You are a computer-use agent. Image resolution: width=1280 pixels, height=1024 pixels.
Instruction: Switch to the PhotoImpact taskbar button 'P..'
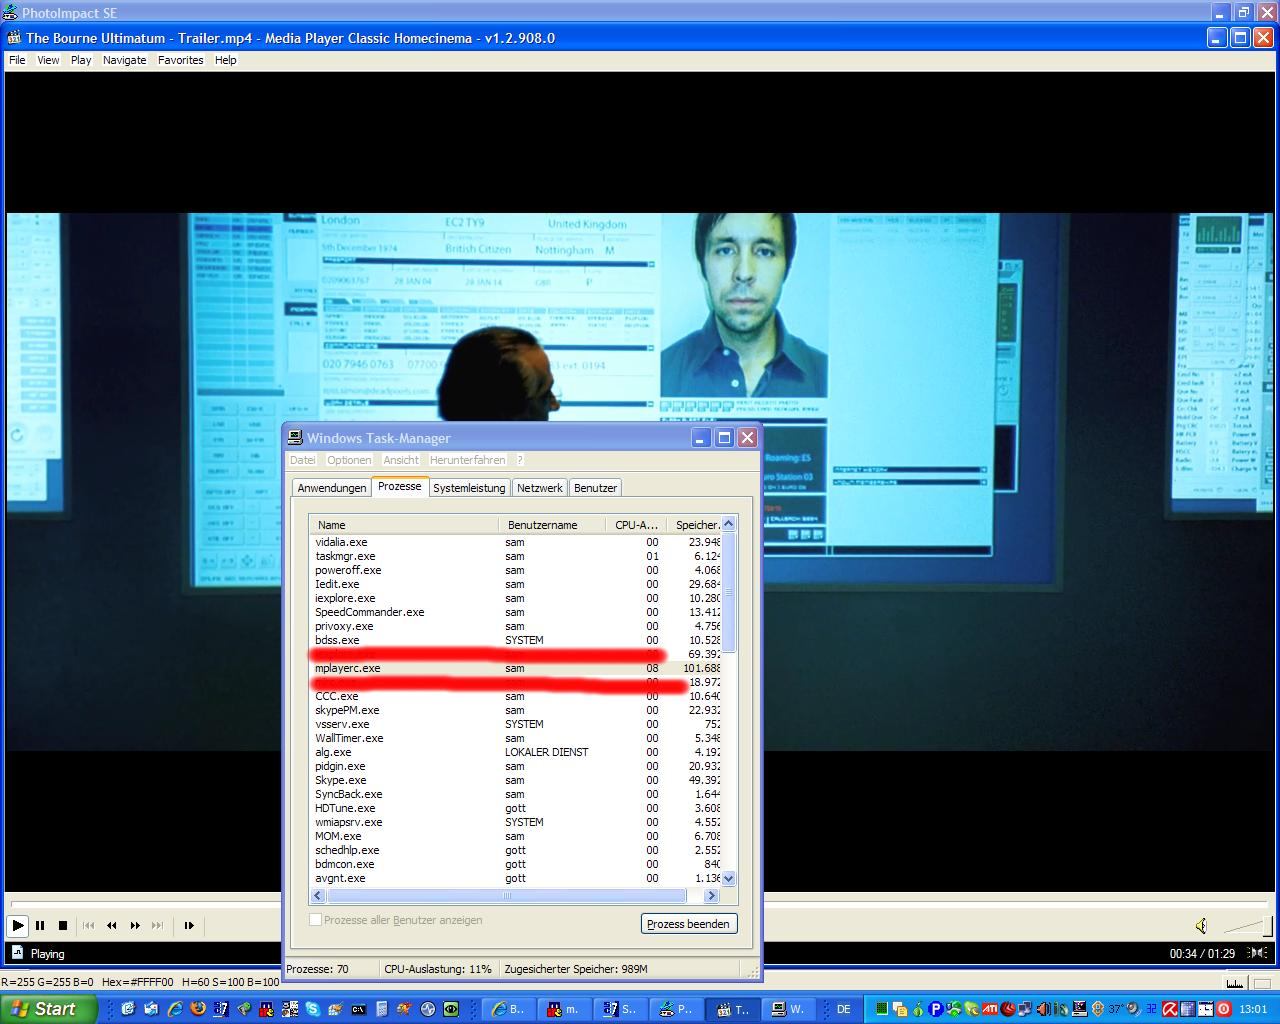point(676,1009)
